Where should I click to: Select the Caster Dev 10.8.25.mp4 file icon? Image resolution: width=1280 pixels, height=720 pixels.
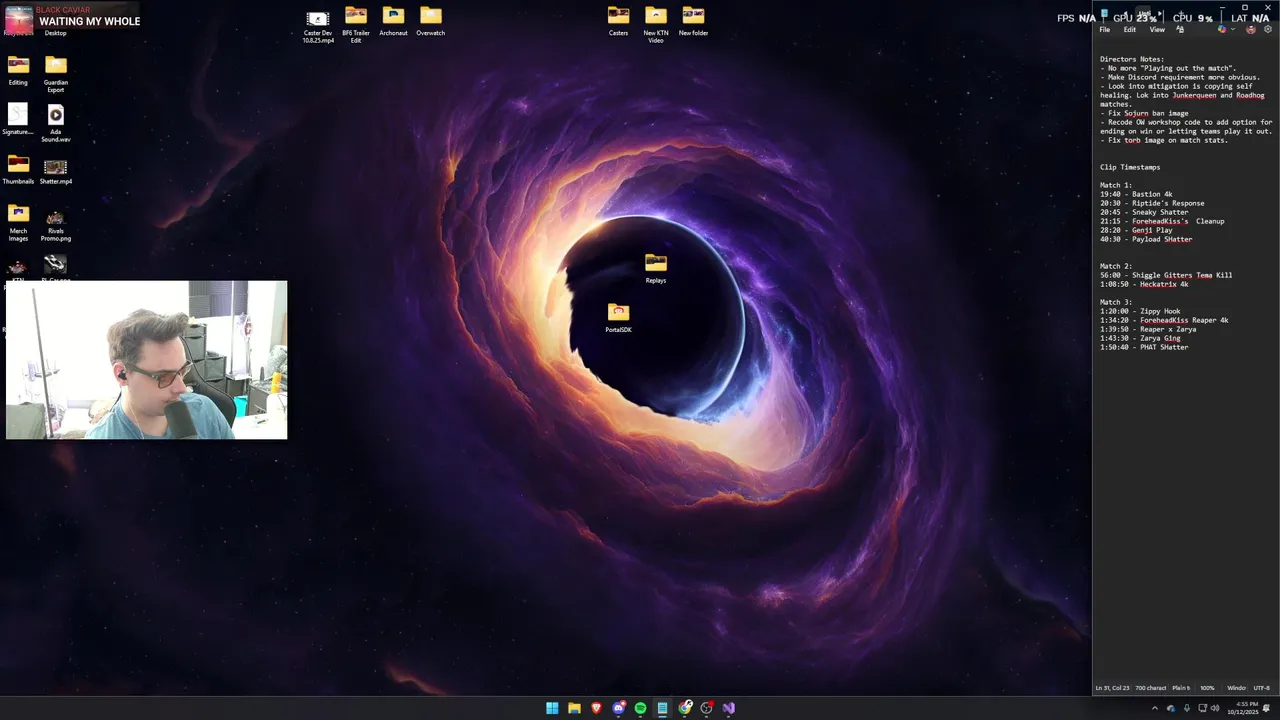point(318,26)
